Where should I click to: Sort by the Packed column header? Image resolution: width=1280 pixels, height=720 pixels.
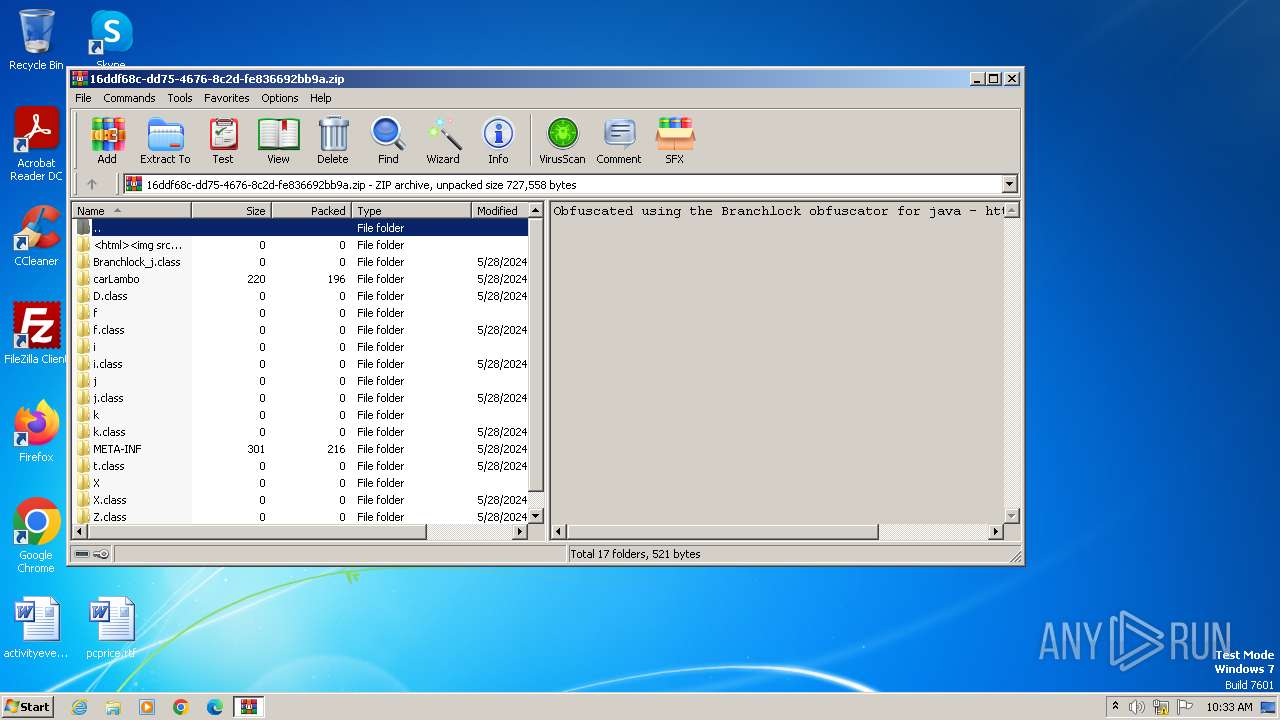click(311, 210)
